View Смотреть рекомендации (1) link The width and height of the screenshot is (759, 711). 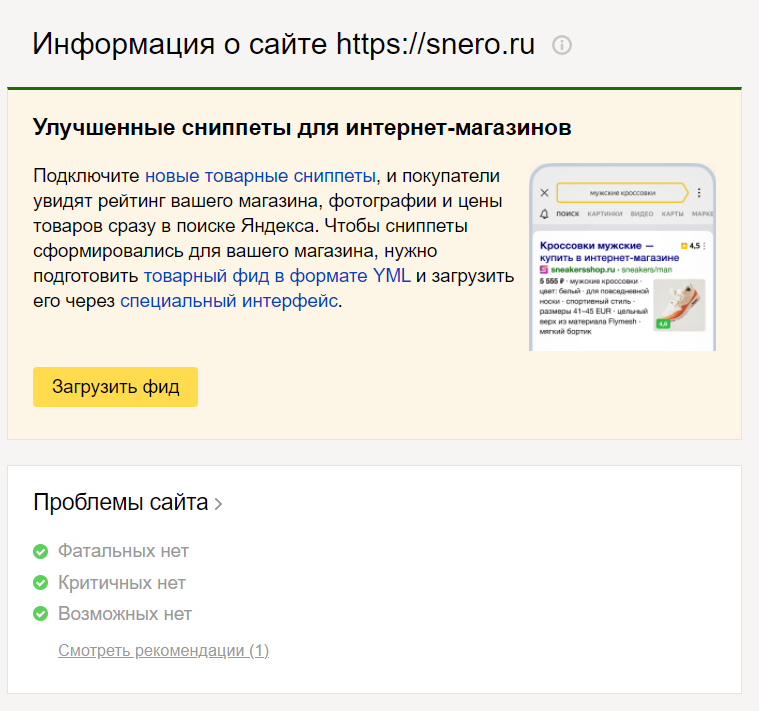click(163, 651)
